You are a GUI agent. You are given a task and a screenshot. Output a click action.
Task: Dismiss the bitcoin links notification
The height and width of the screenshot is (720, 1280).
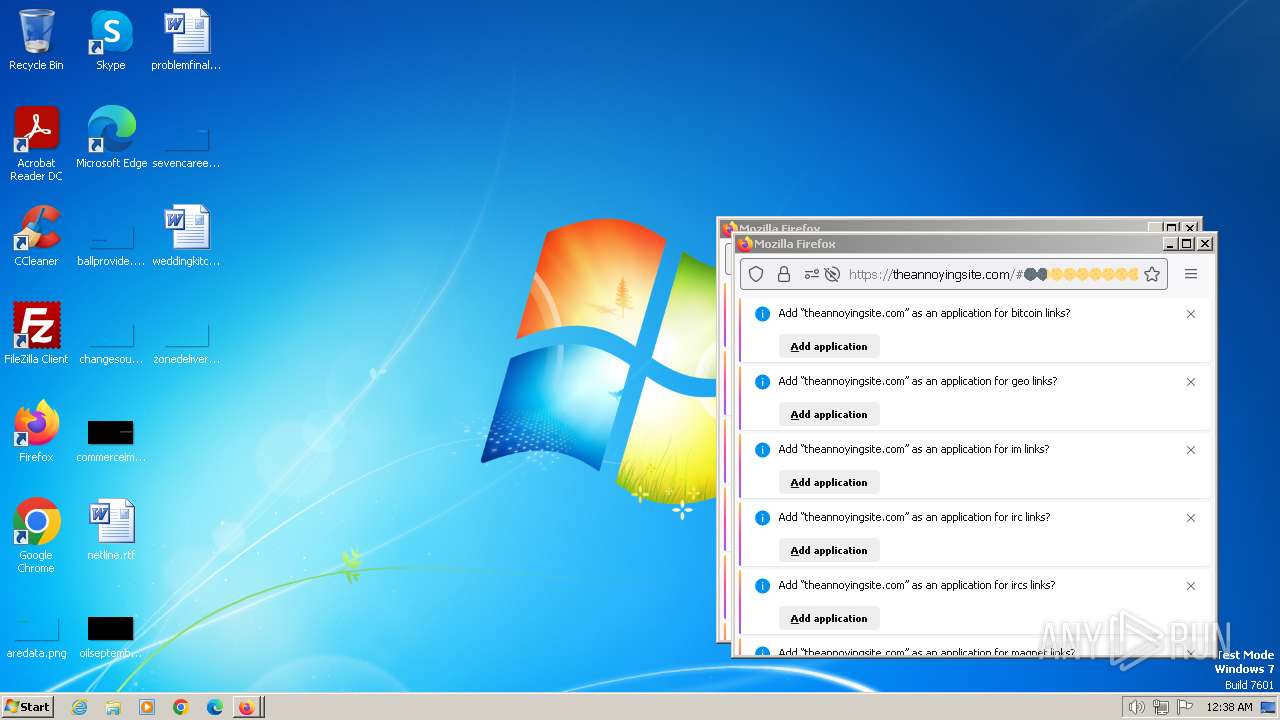tap(1191, 314)
